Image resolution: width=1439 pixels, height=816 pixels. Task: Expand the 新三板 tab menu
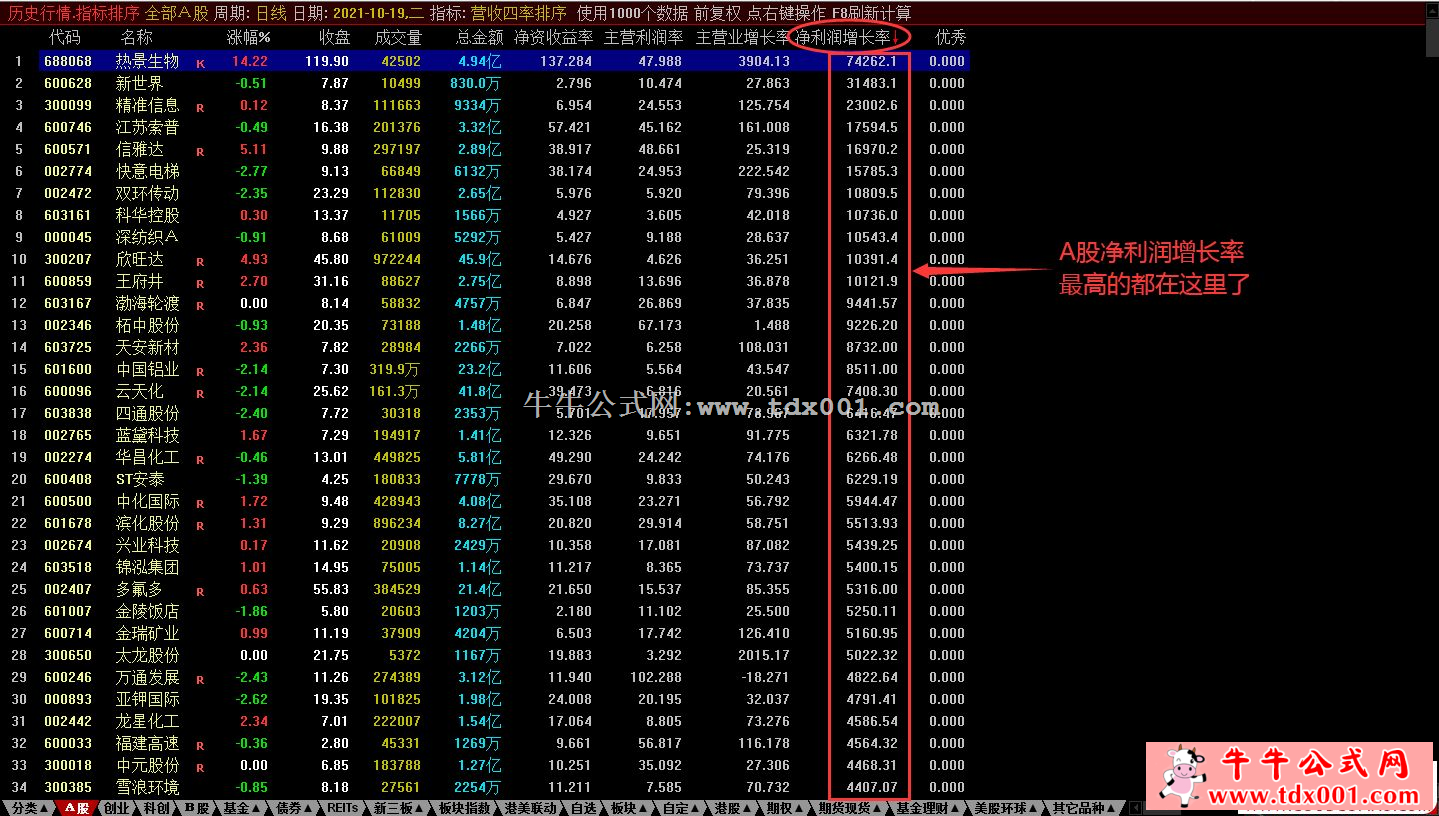click(399, 808)
